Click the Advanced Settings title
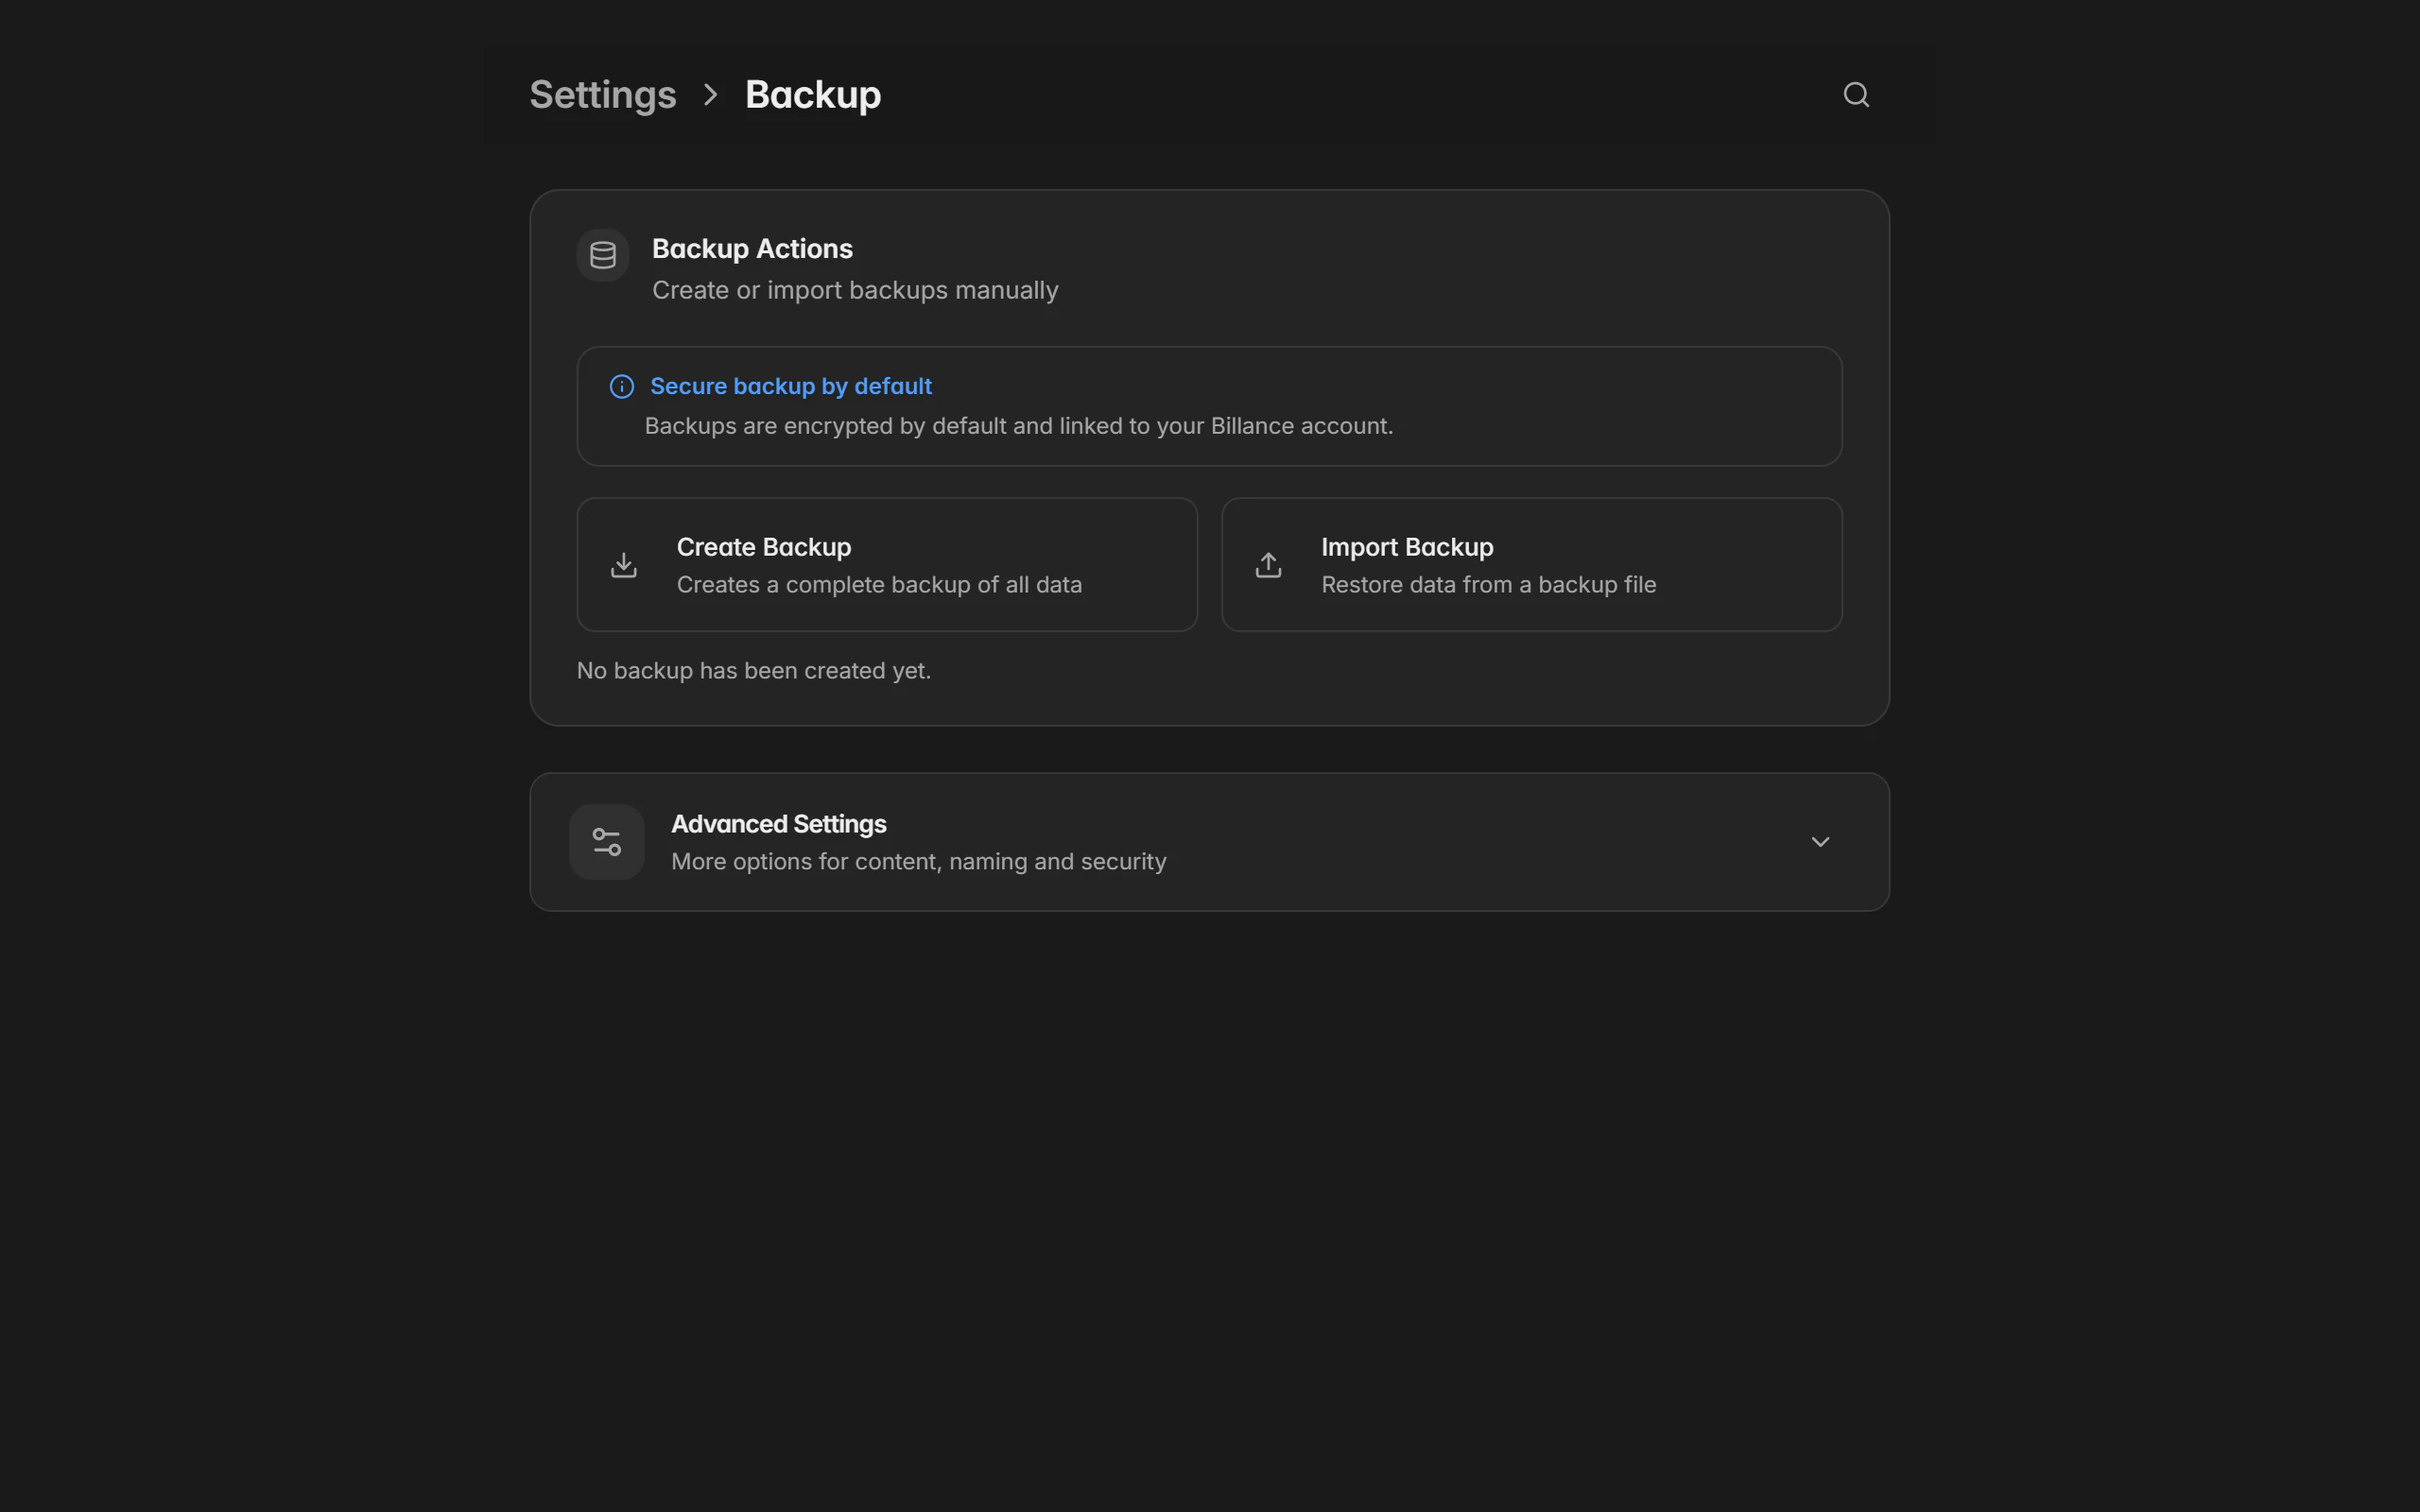This screenshot has width=2420, height=1512. [778, 824]
